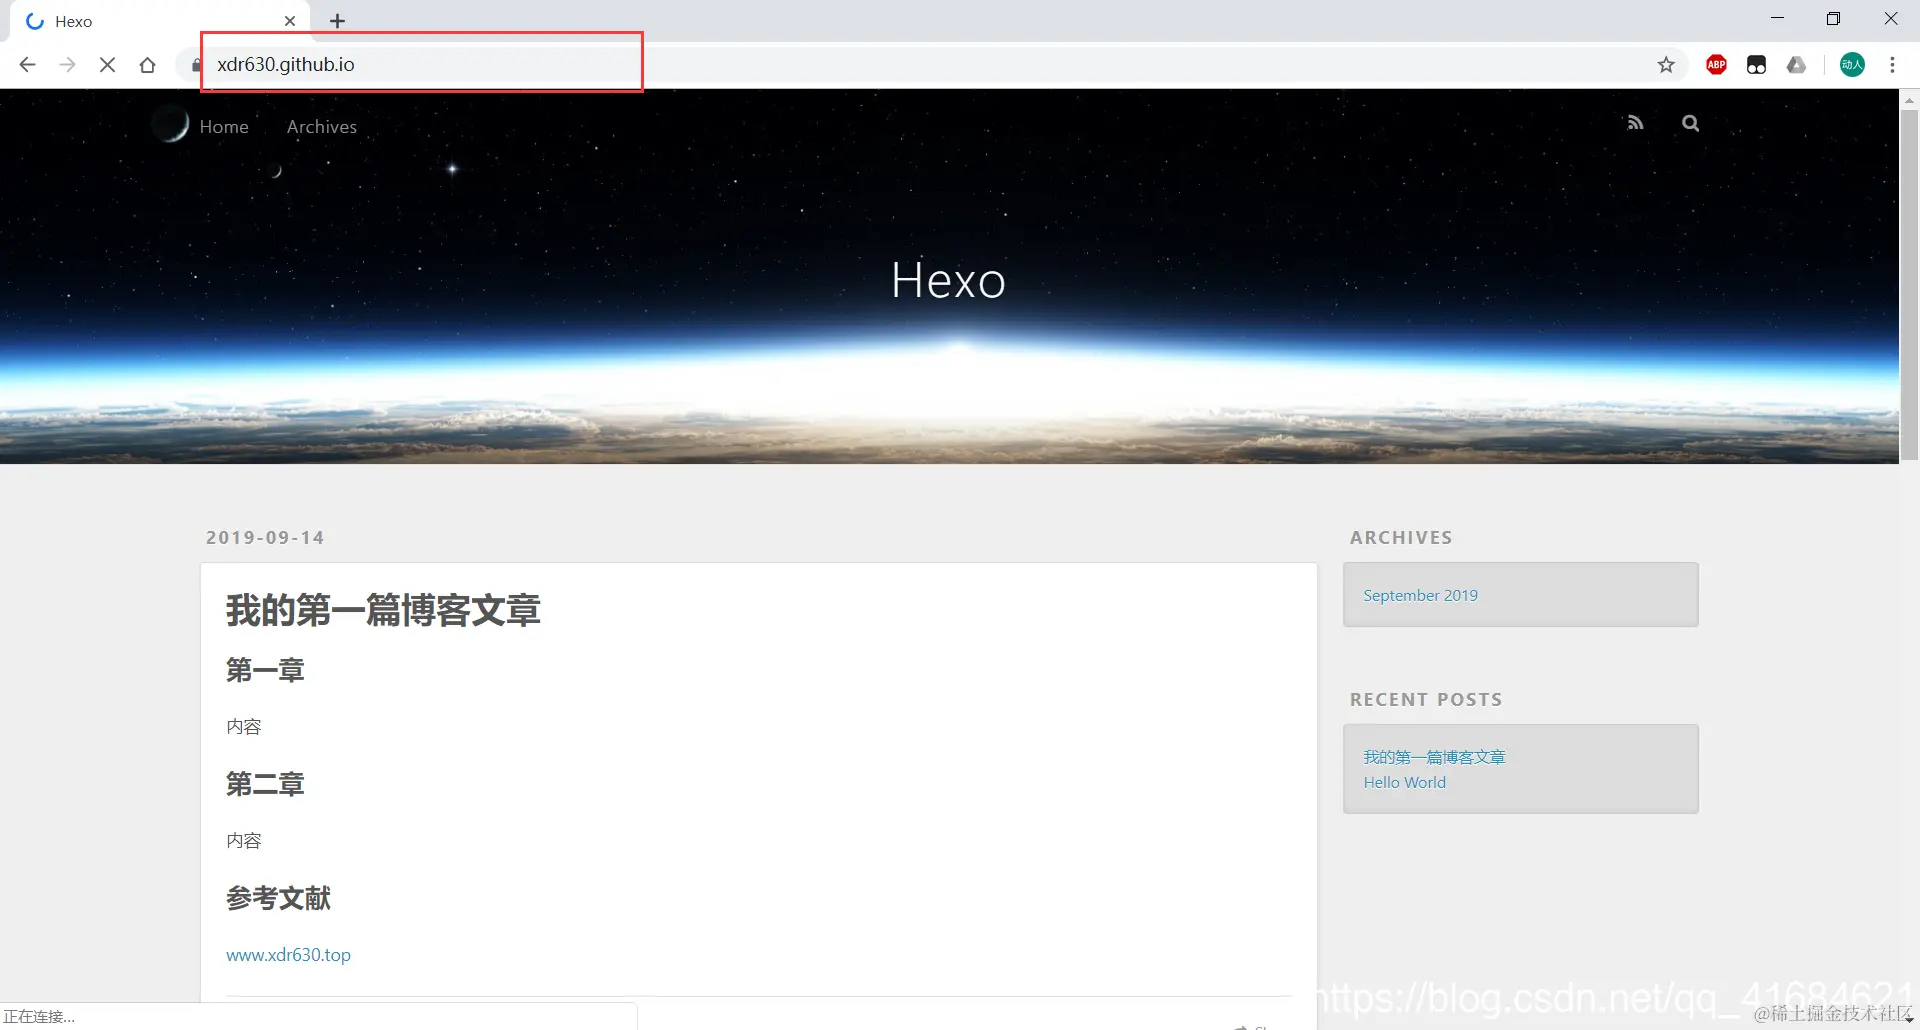The height and width of the screenshot is (1030, 1920).
Task: Stop loading the page
Action: point(107,64)
